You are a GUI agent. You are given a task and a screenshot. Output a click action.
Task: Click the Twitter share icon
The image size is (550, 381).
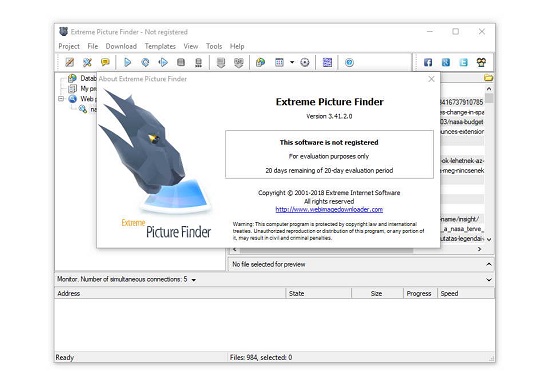click(x=464, y=62)
